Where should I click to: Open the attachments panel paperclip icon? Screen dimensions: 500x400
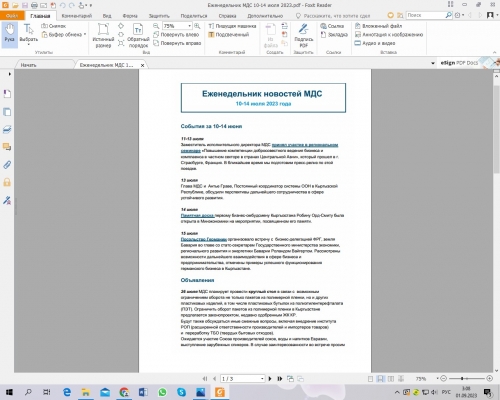(7, 165)
